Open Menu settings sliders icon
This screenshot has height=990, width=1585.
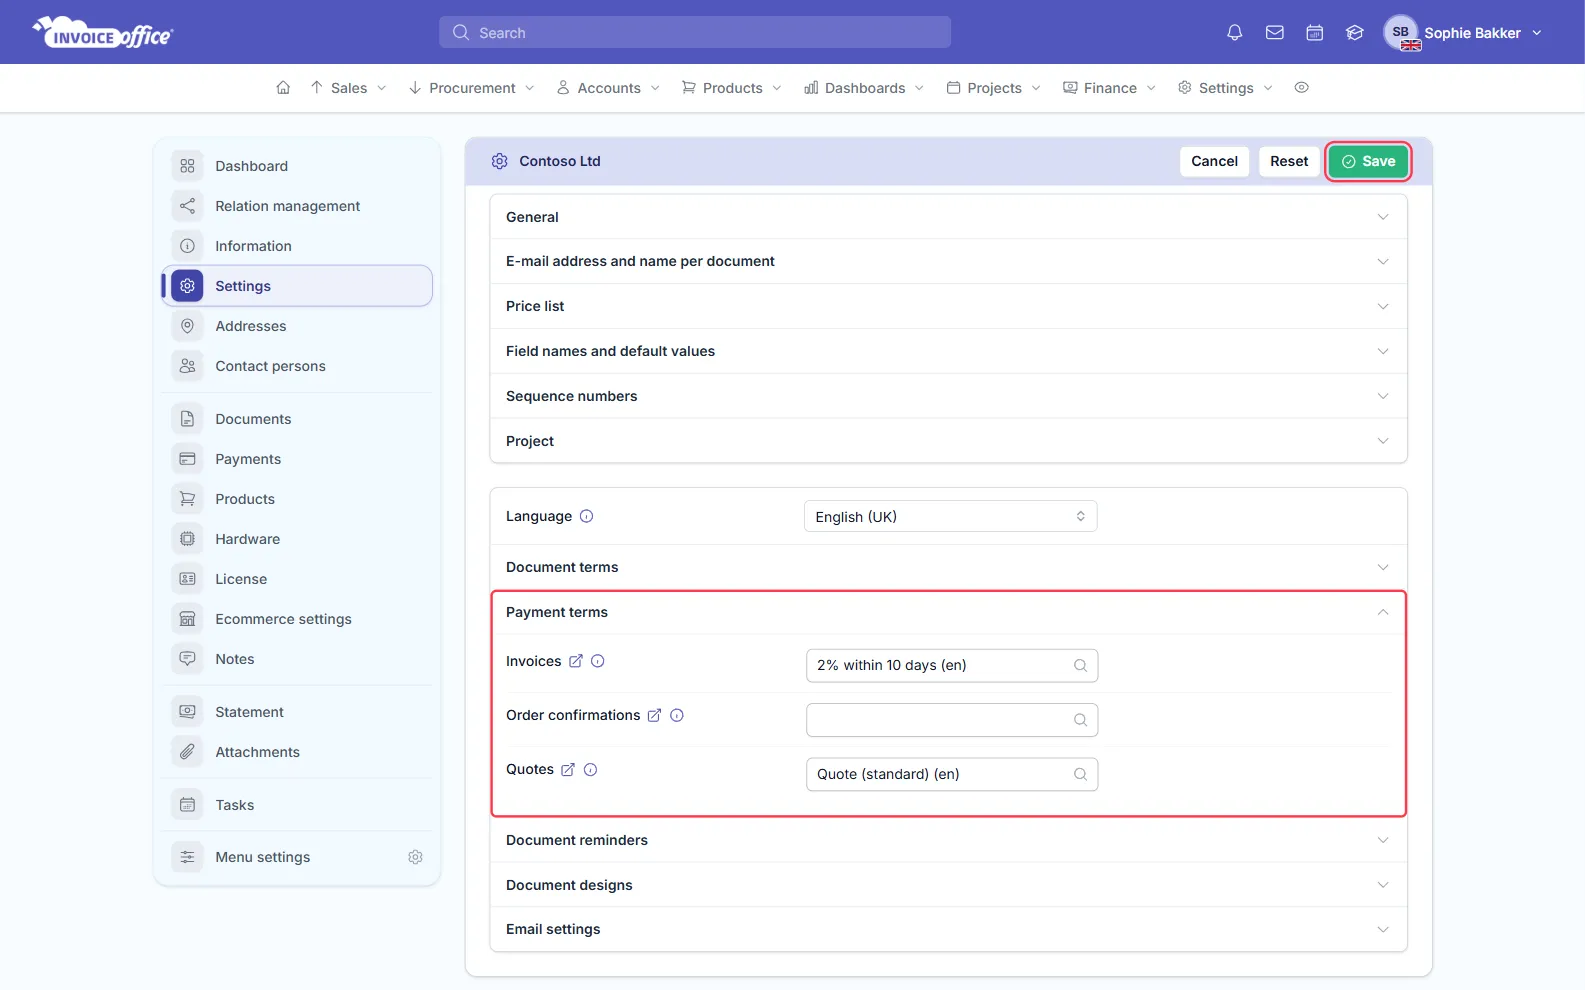coord(187,857)
